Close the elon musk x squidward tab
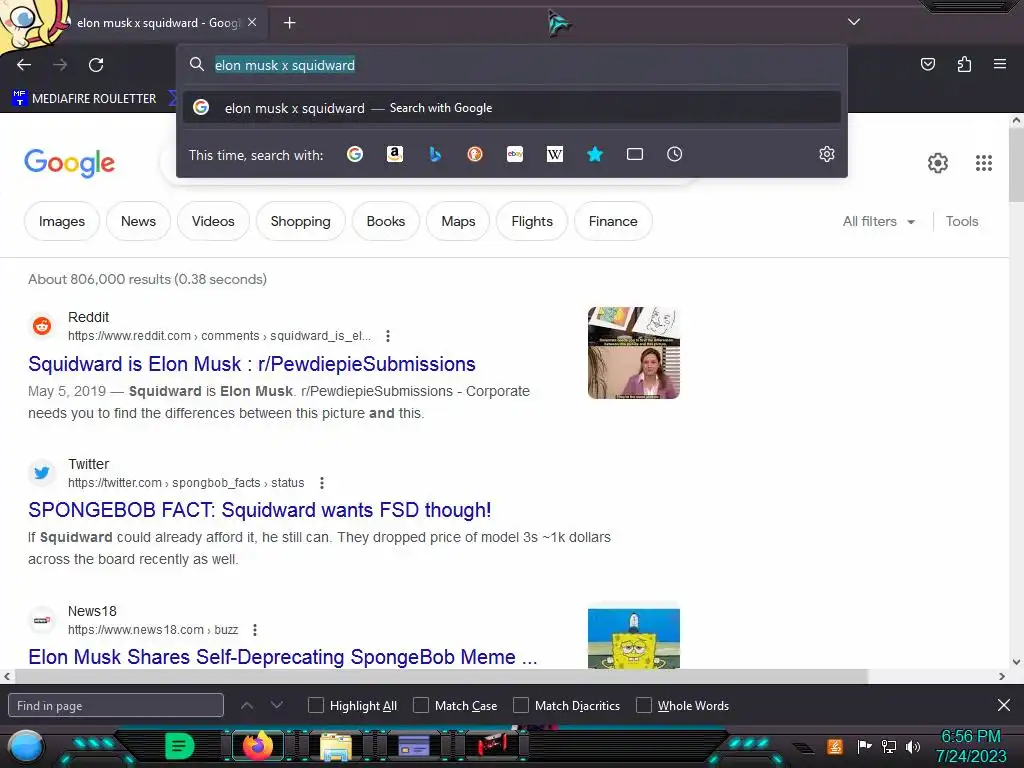Screen dimensions: 1024x768 (252, 22)
